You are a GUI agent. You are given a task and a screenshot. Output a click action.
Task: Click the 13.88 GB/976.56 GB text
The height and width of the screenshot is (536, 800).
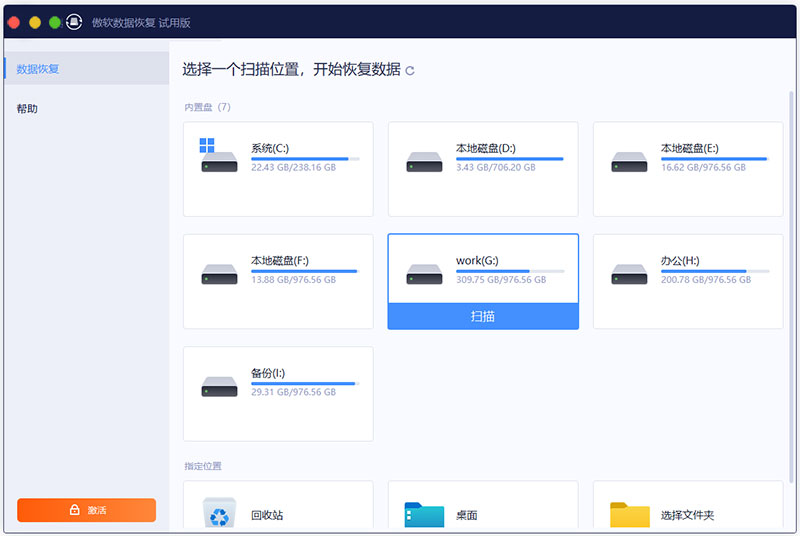tap(293, 279)
